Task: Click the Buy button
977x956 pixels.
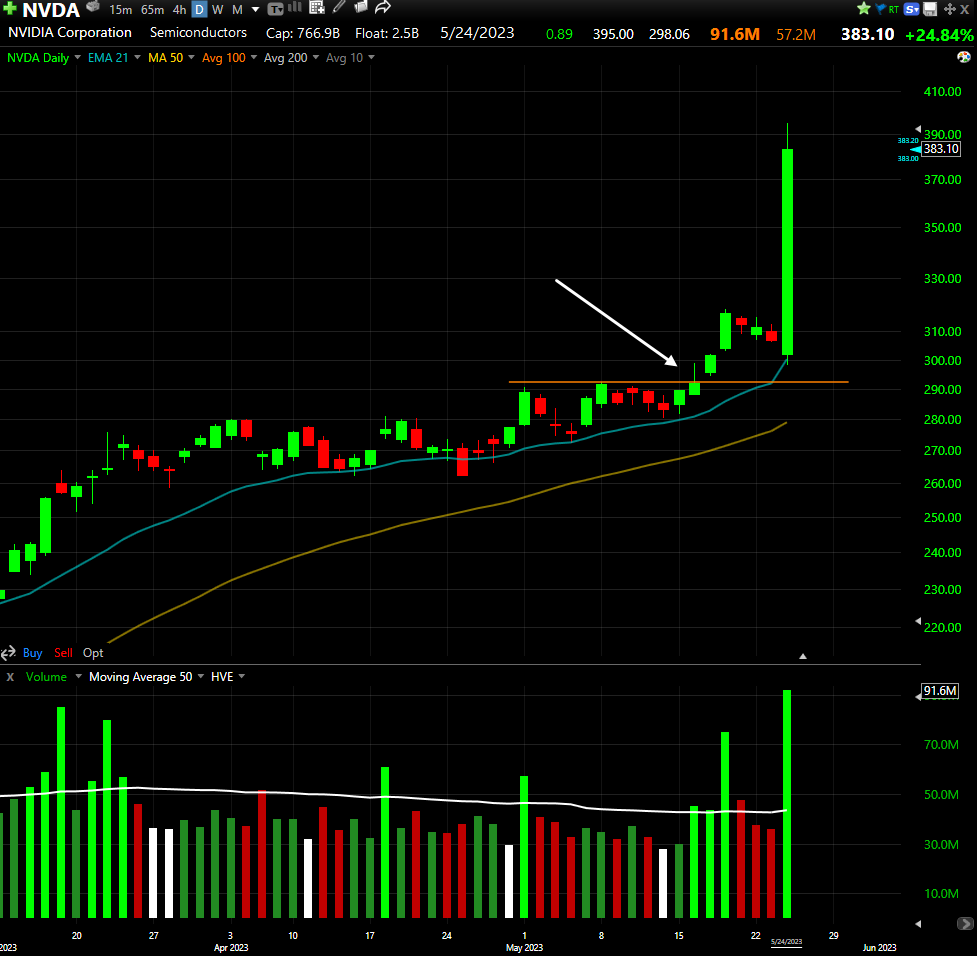Action: pos(32,652)
